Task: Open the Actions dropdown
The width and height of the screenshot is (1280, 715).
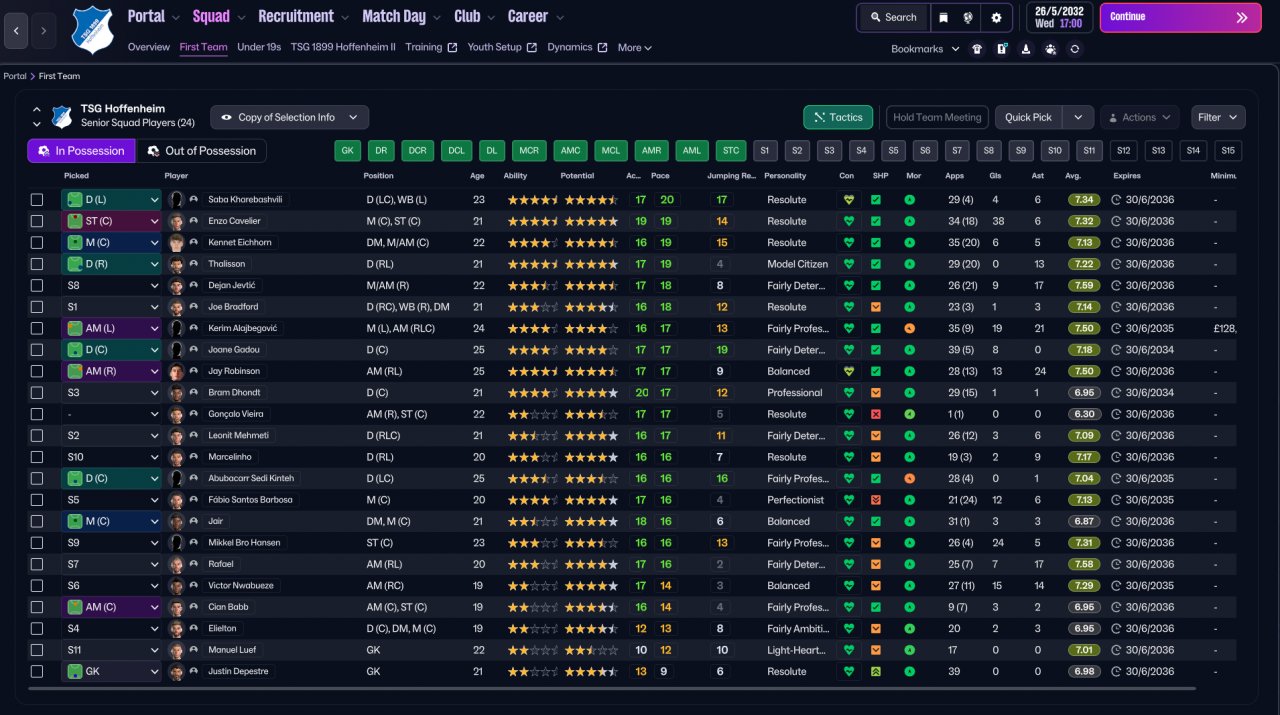Action: [x=1140, y=117]
